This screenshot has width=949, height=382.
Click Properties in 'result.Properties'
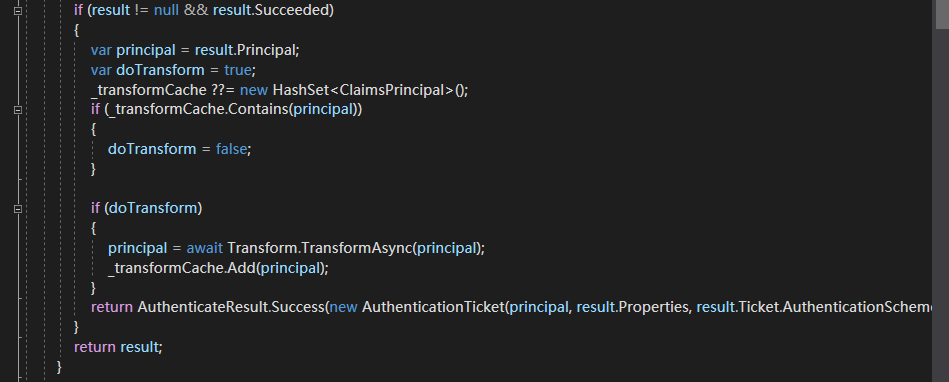[x=653, y=307]
